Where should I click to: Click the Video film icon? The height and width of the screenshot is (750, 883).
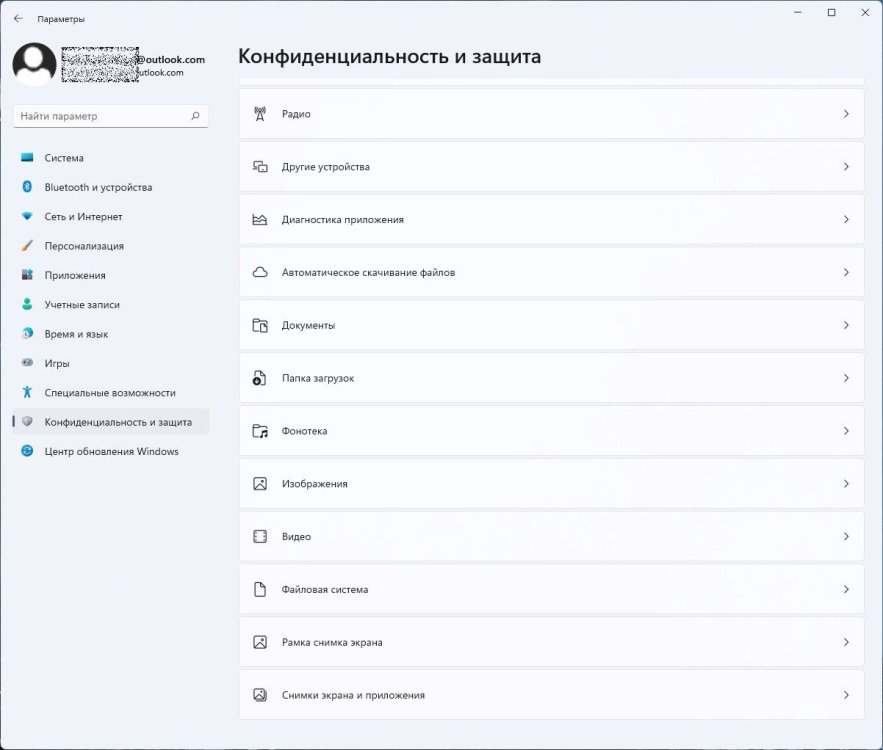tap(260, 537)
